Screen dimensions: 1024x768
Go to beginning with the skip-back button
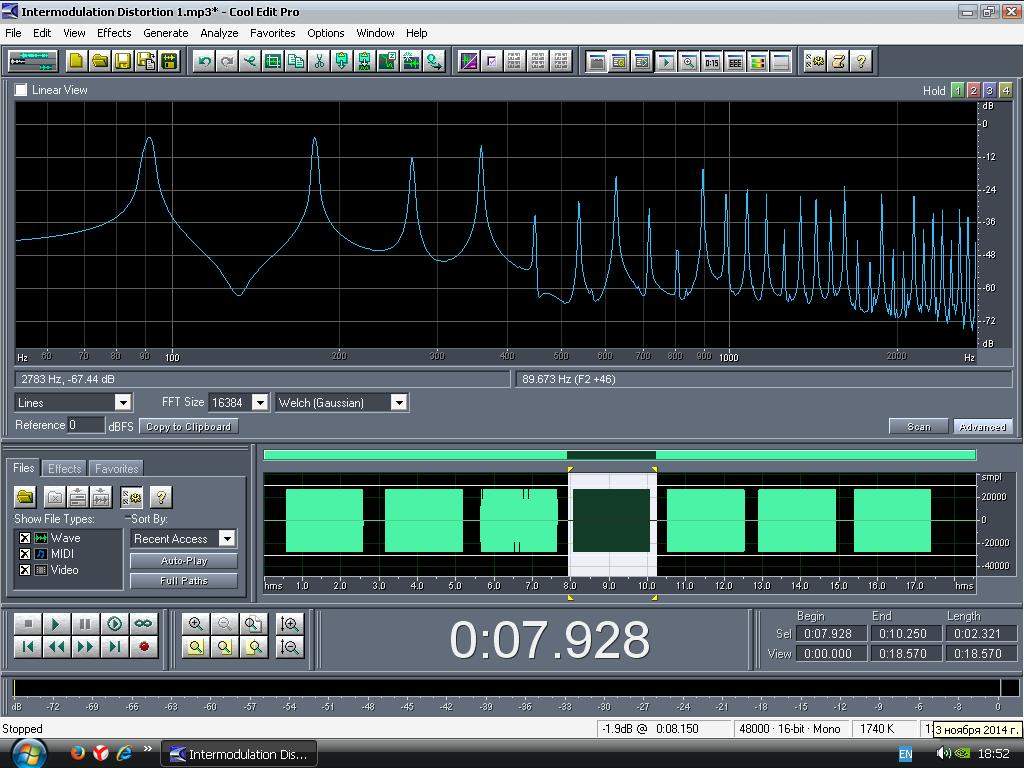(x=27, y=647)
